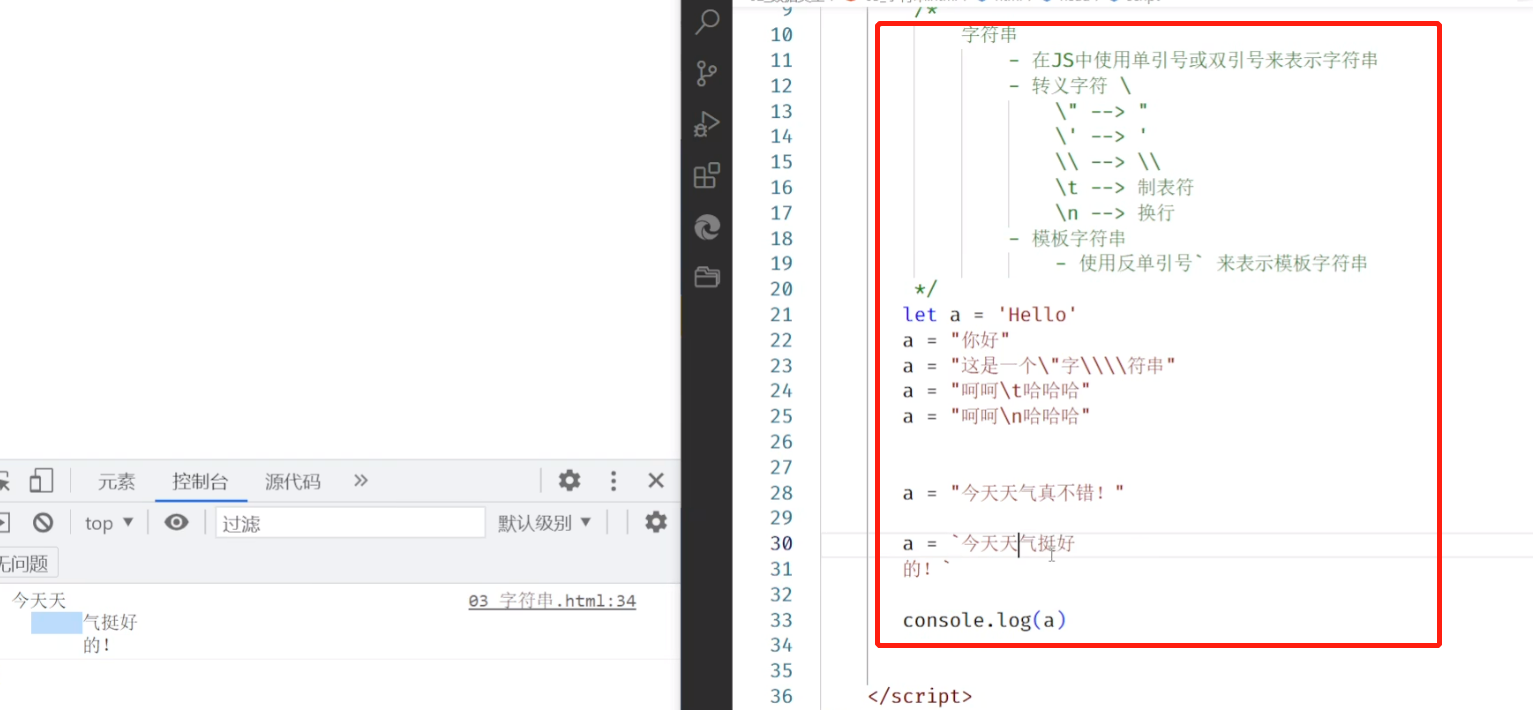Screen dimensions: 1533x710
Task: Open console settings gear icon
Action: [656, 522]
